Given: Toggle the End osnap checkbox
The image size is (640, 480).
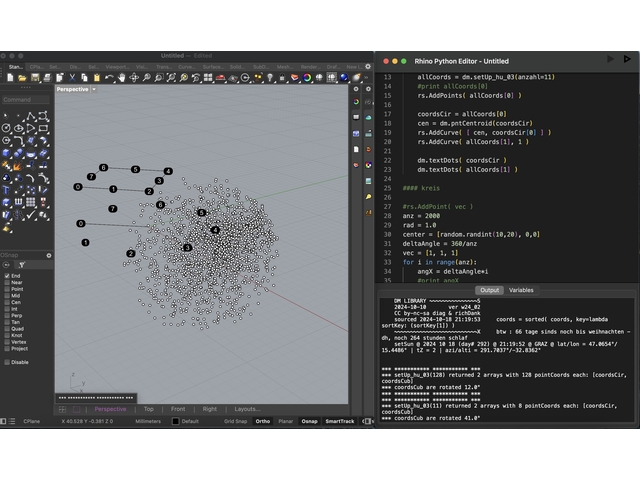Looking at the screenshot, I should [7, 276].
